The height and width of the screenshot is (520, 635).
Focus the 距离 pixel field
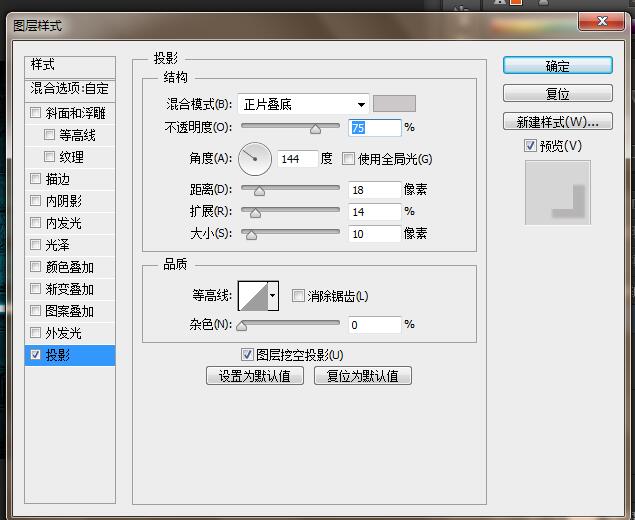(375, 190)
